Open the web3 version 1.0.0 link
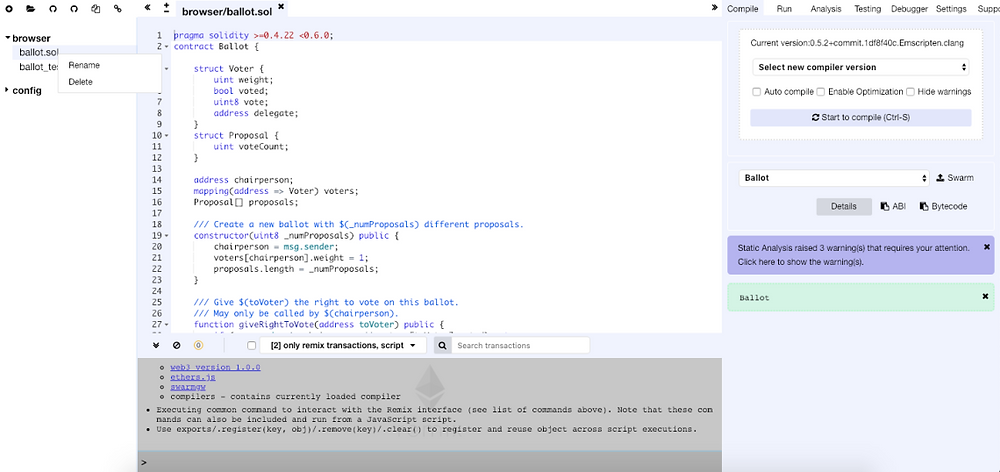This screenshot has height=472, width=1000. (215, 367)
